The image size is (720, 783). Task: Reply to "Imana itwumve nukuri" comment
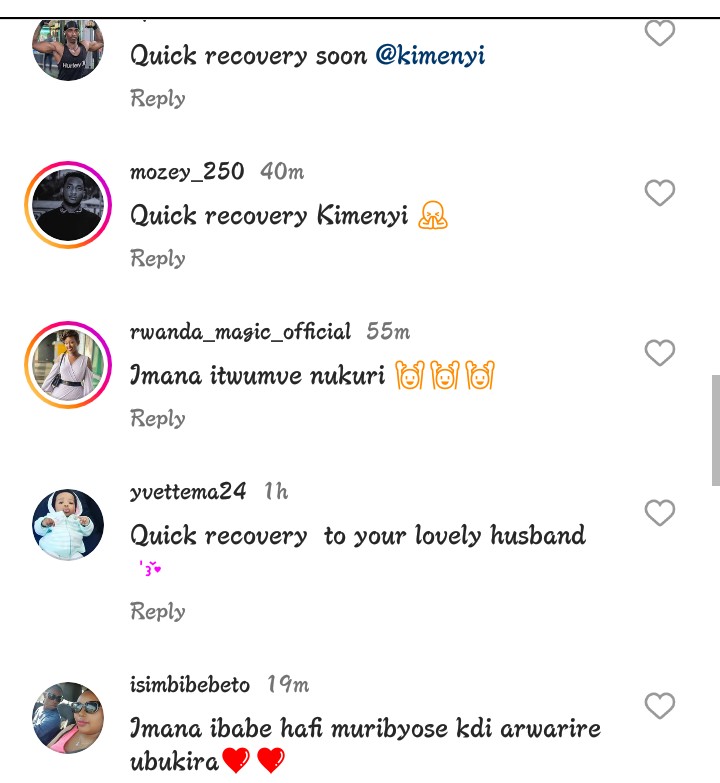(158, 418)
